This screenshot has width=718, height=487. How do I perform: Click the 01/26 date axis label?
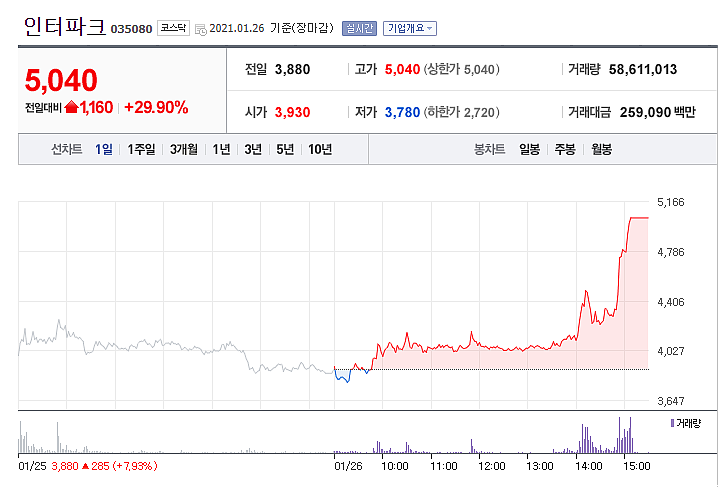point(348,466)
